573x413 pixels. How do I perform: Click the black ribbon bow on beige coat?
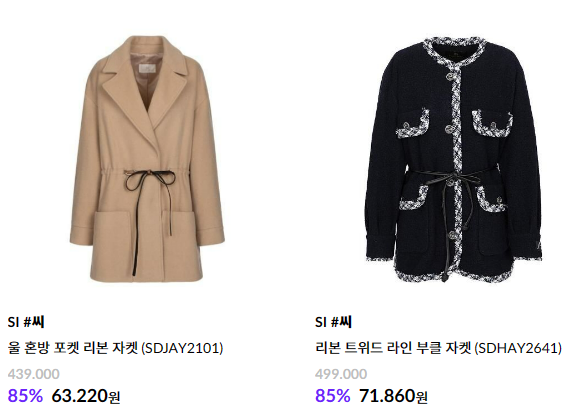click(x=151, y=180)
